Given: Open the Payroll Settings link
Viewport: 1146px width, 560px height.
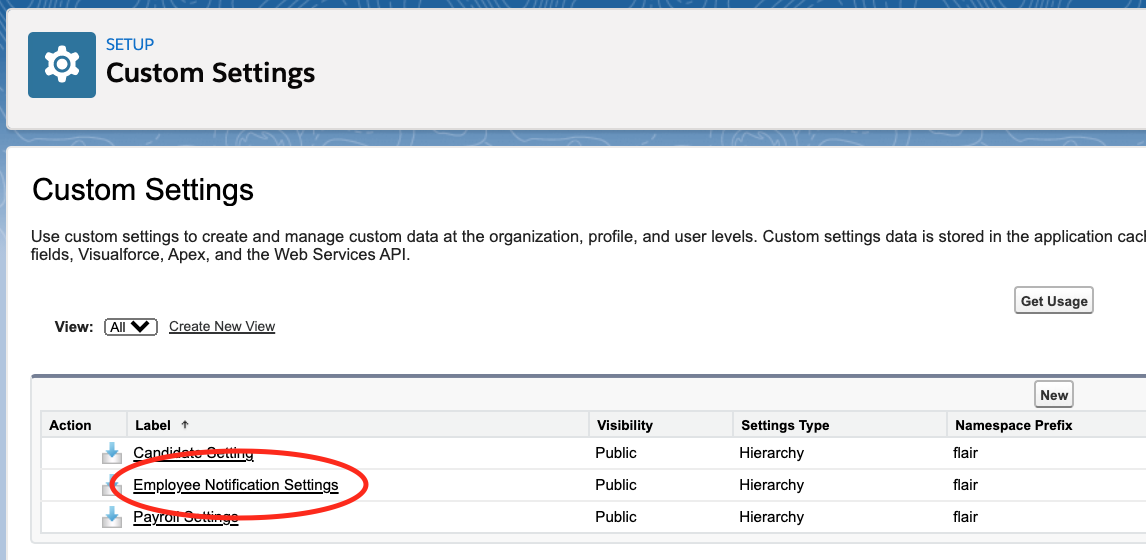Looking at the screenshot, I should tap(186, 517).
